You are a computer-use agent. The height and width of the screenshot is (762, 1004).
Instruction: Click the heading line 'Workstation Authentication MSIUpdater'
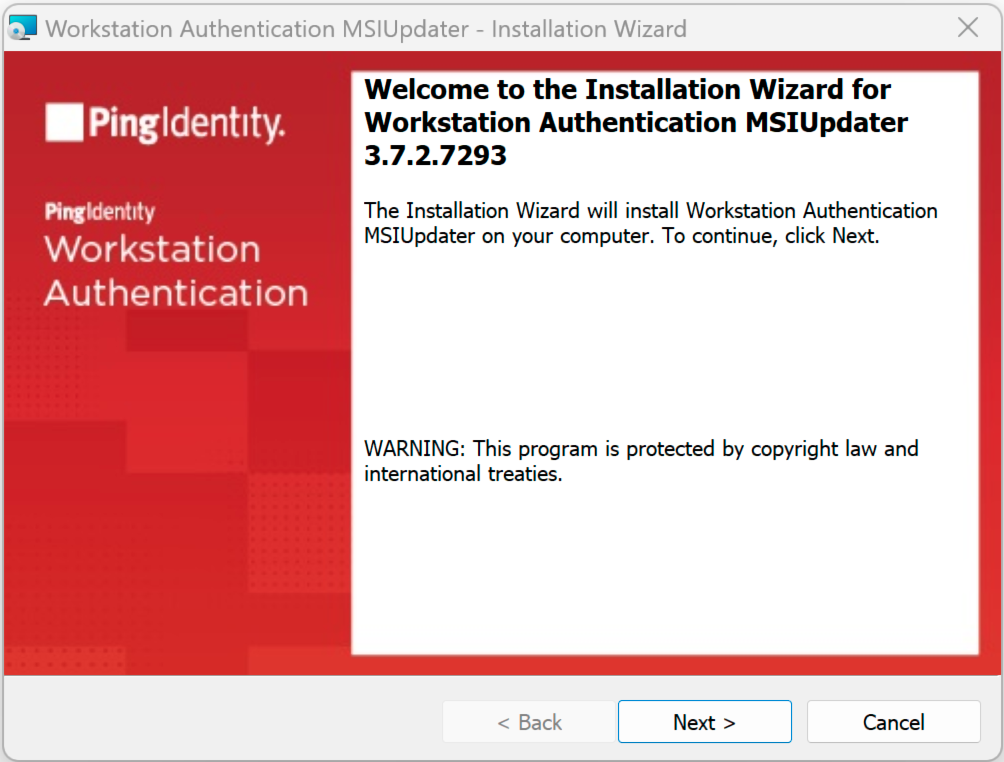(x=636, y=122)
